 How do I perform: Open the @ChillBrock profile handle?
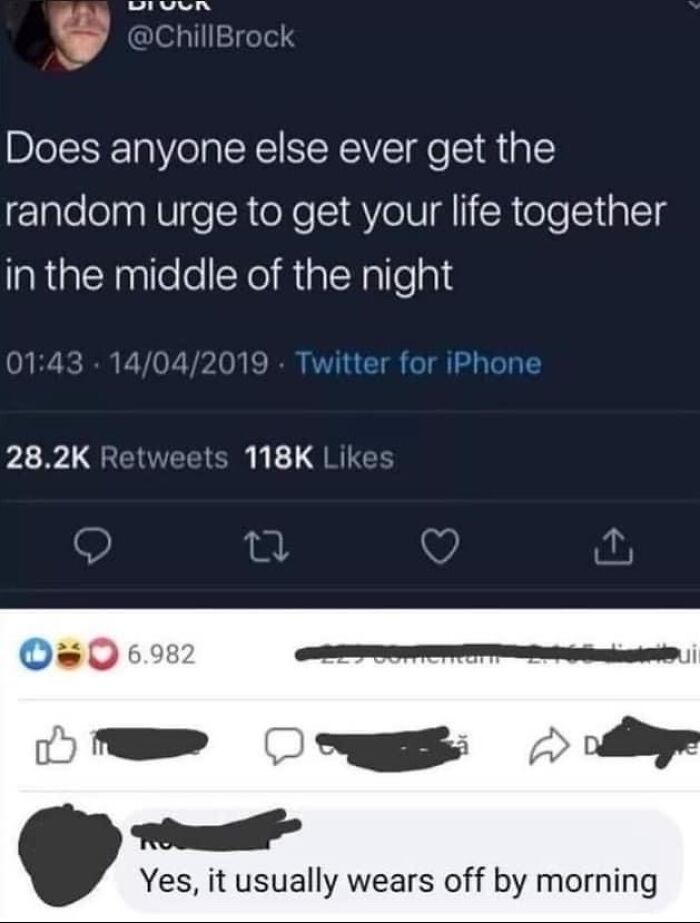211,36
